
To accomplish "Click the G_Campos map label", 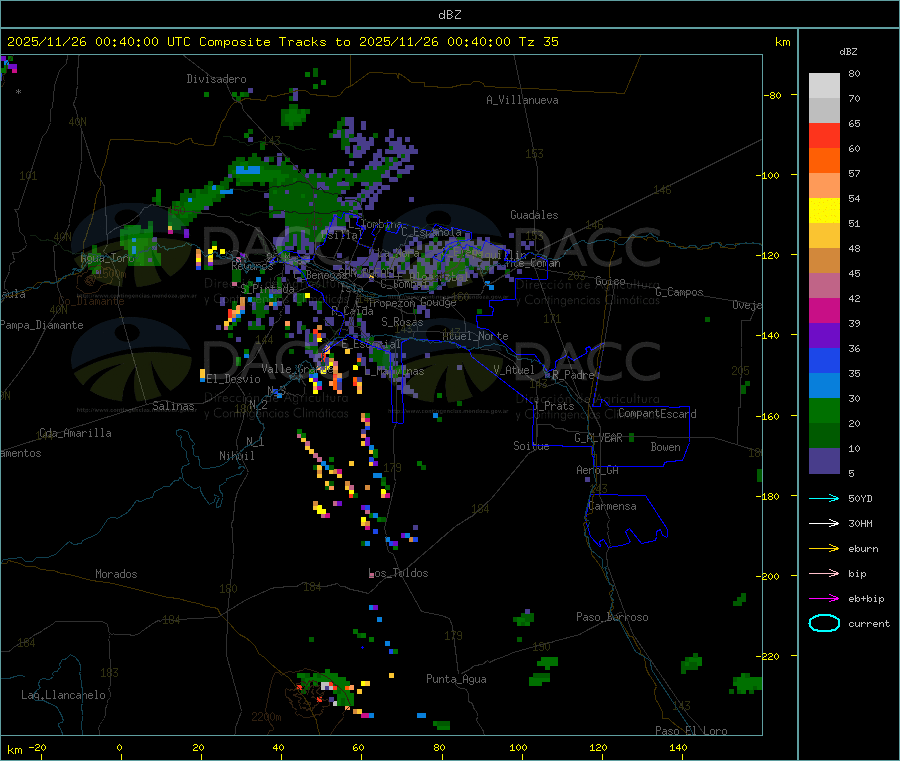I will tap(680, 292).
